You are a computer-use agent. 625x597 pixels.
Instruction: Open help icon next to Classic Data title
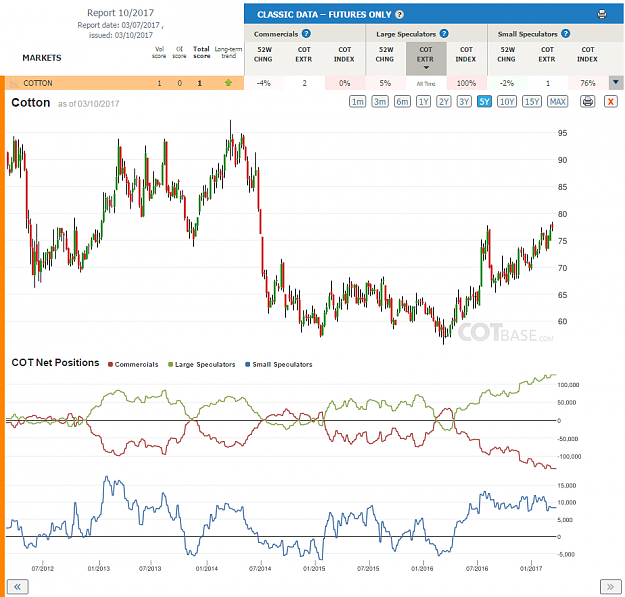point(399,15)
